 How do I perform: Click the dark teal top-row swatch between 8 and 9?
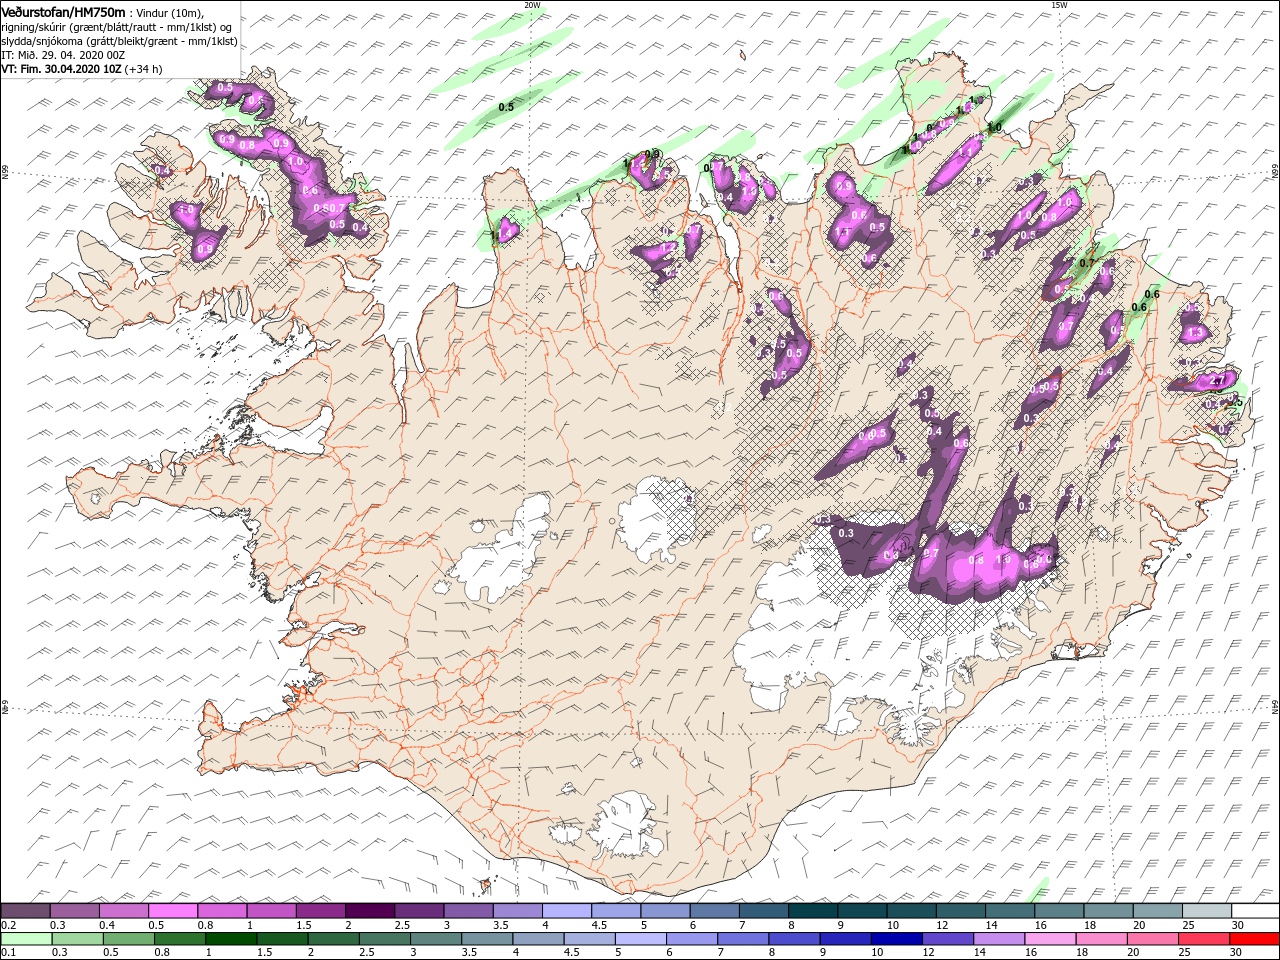click(x=812, y=911)
